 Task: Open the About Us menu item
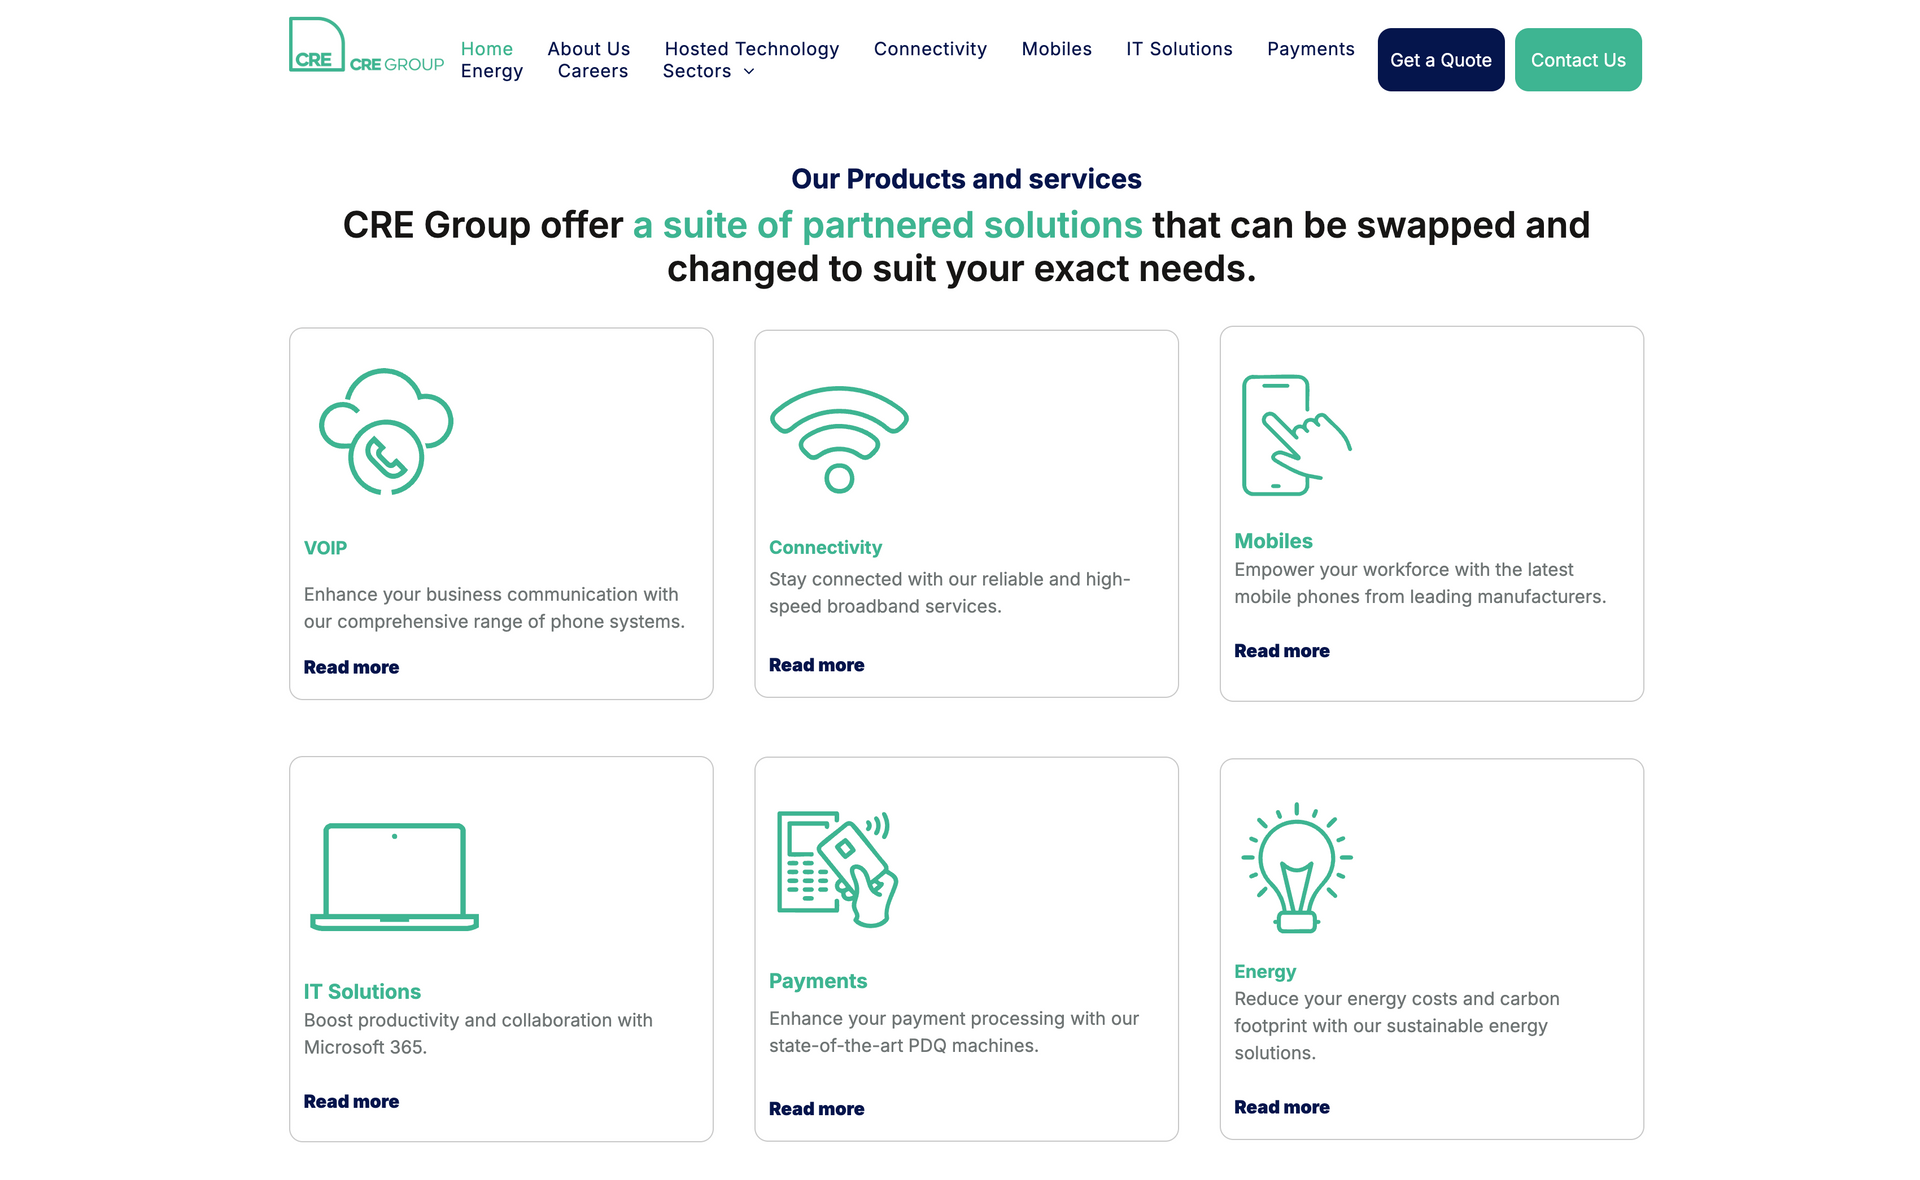pyautogui.click(x=588, y=49)
